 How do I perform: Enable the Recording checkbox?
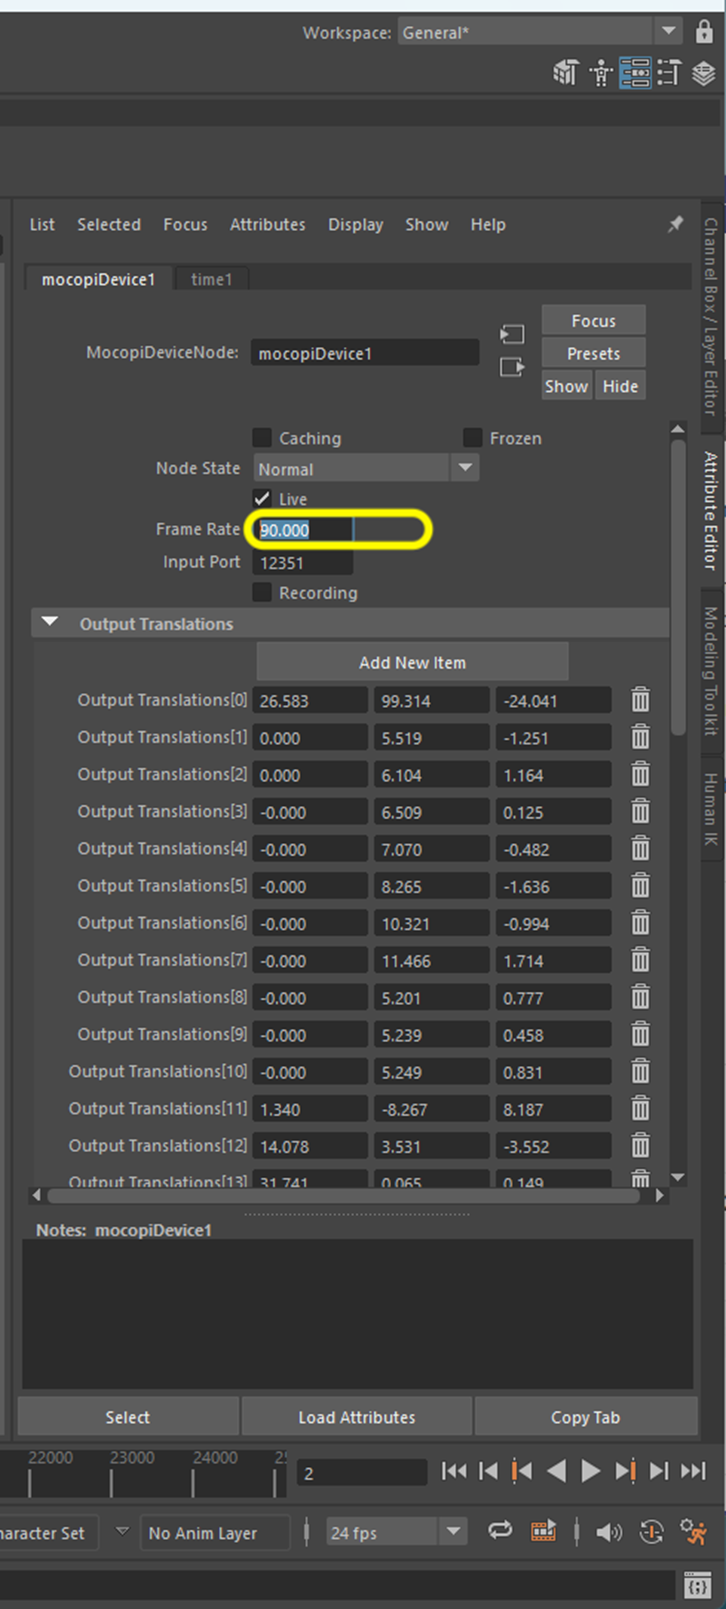(262, 592)
